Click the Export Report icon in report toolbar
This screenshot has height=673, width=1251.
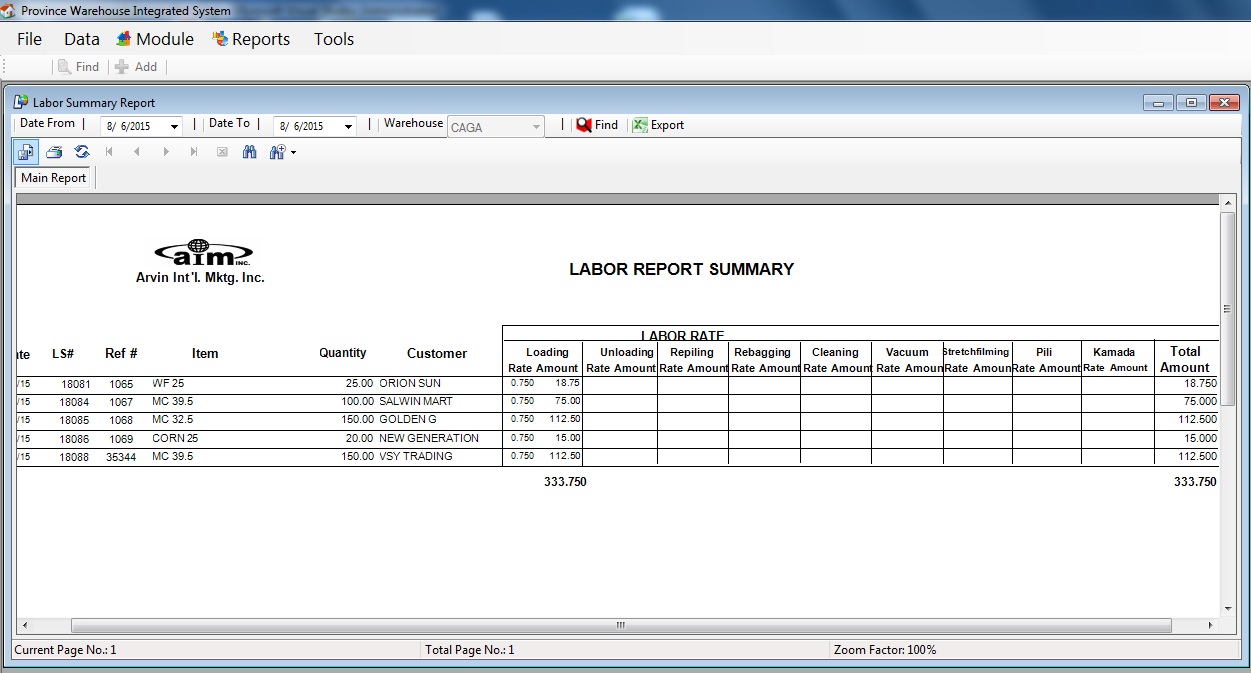[26, 152]
